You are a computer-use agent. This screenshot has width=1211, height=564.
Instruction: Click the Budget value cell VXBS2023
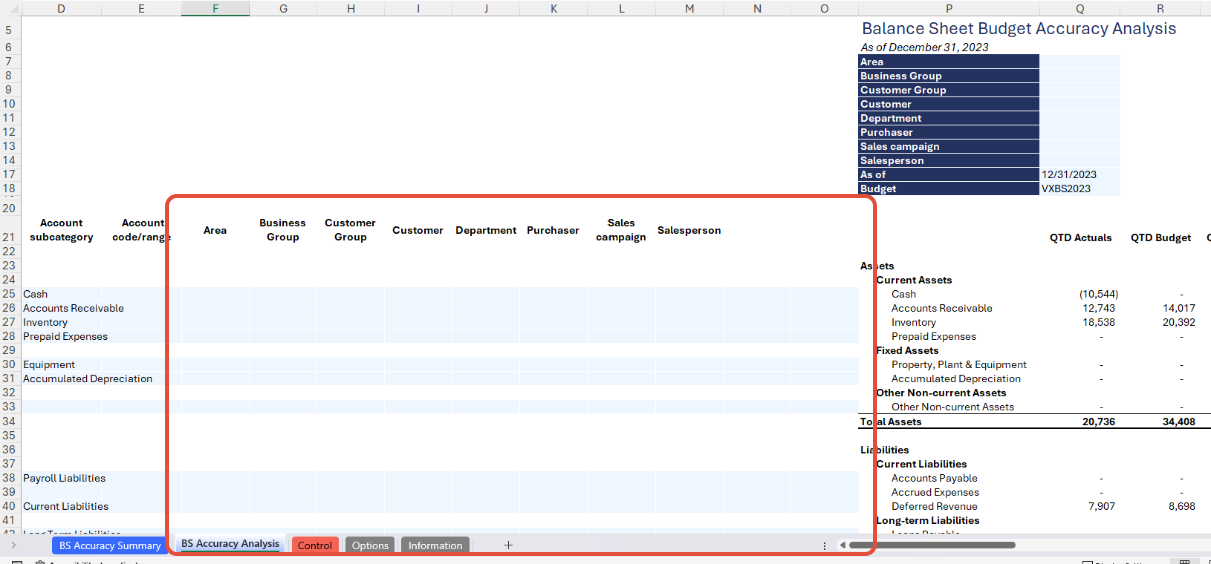click(1079, 188)
